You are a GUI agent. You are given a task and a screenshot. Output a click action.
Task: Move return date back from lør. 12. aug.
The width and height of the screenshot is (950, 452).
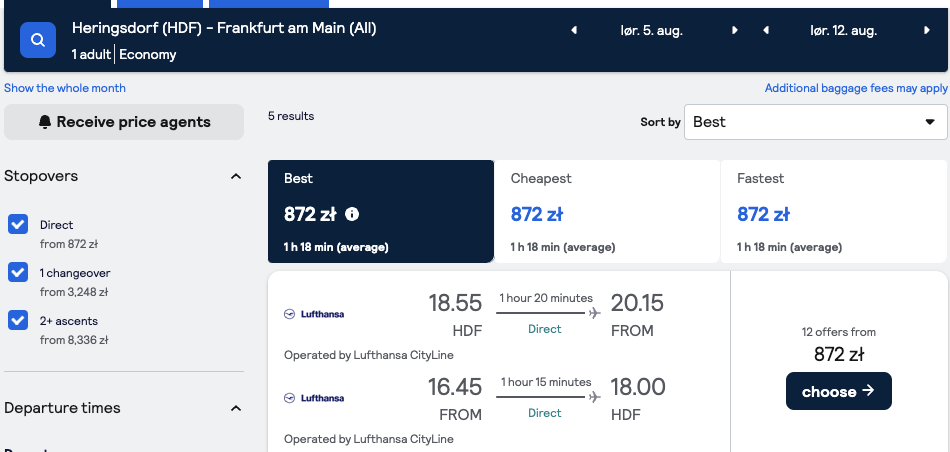766,30
